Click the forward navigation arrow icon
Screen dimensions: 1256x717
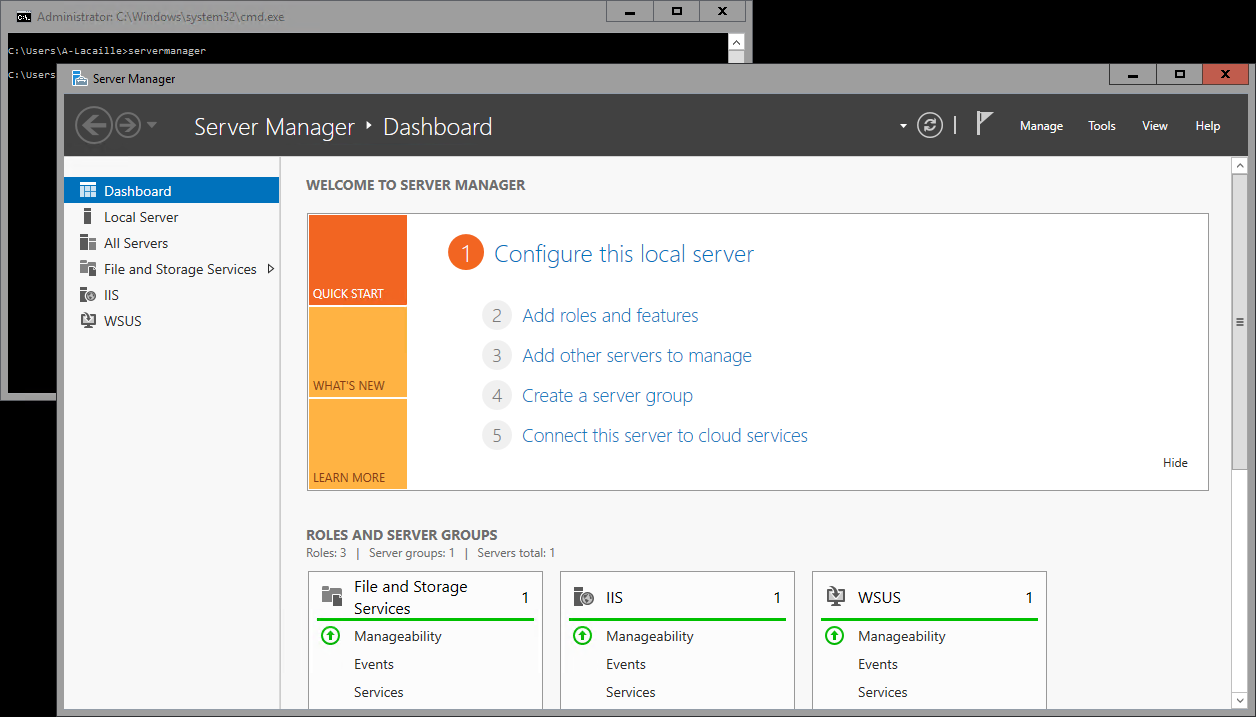pos(128,125)
